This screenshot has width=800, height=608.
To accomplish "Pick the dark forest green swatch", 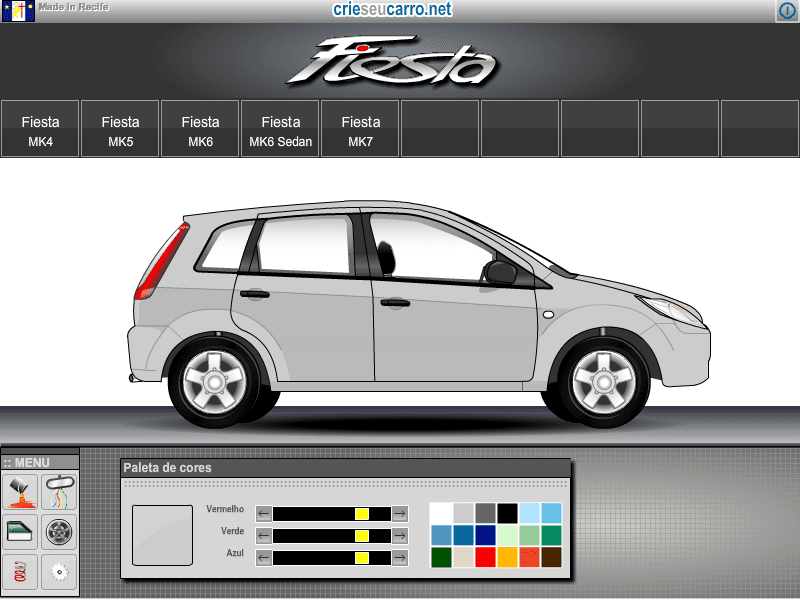I will coord(441,558).
